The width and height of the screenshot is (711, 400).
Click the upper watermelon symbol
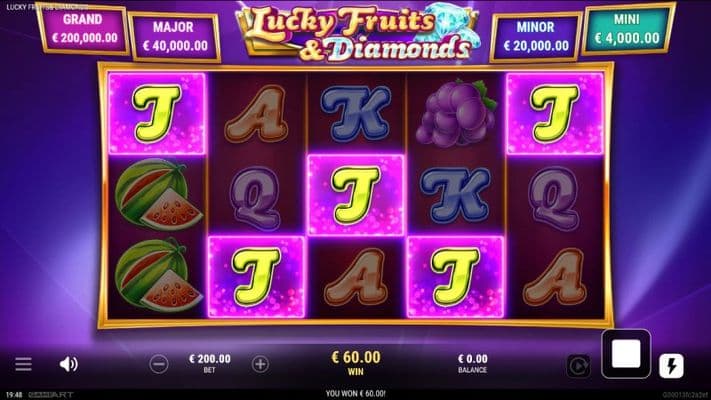click(x=157, y=194)
